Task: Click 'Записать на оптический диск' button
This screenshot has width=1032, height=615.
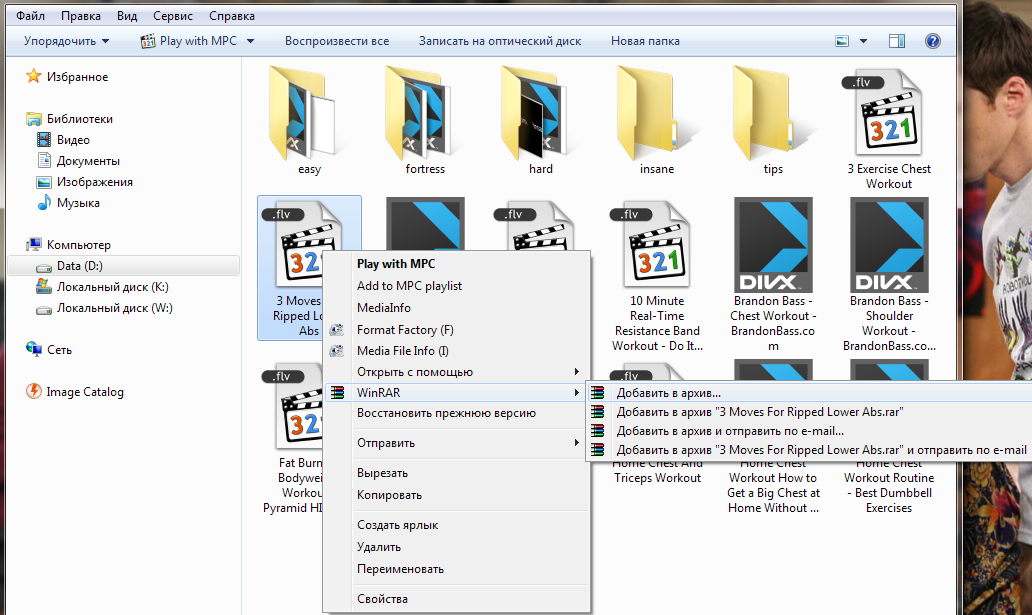Action: [499, 41]
